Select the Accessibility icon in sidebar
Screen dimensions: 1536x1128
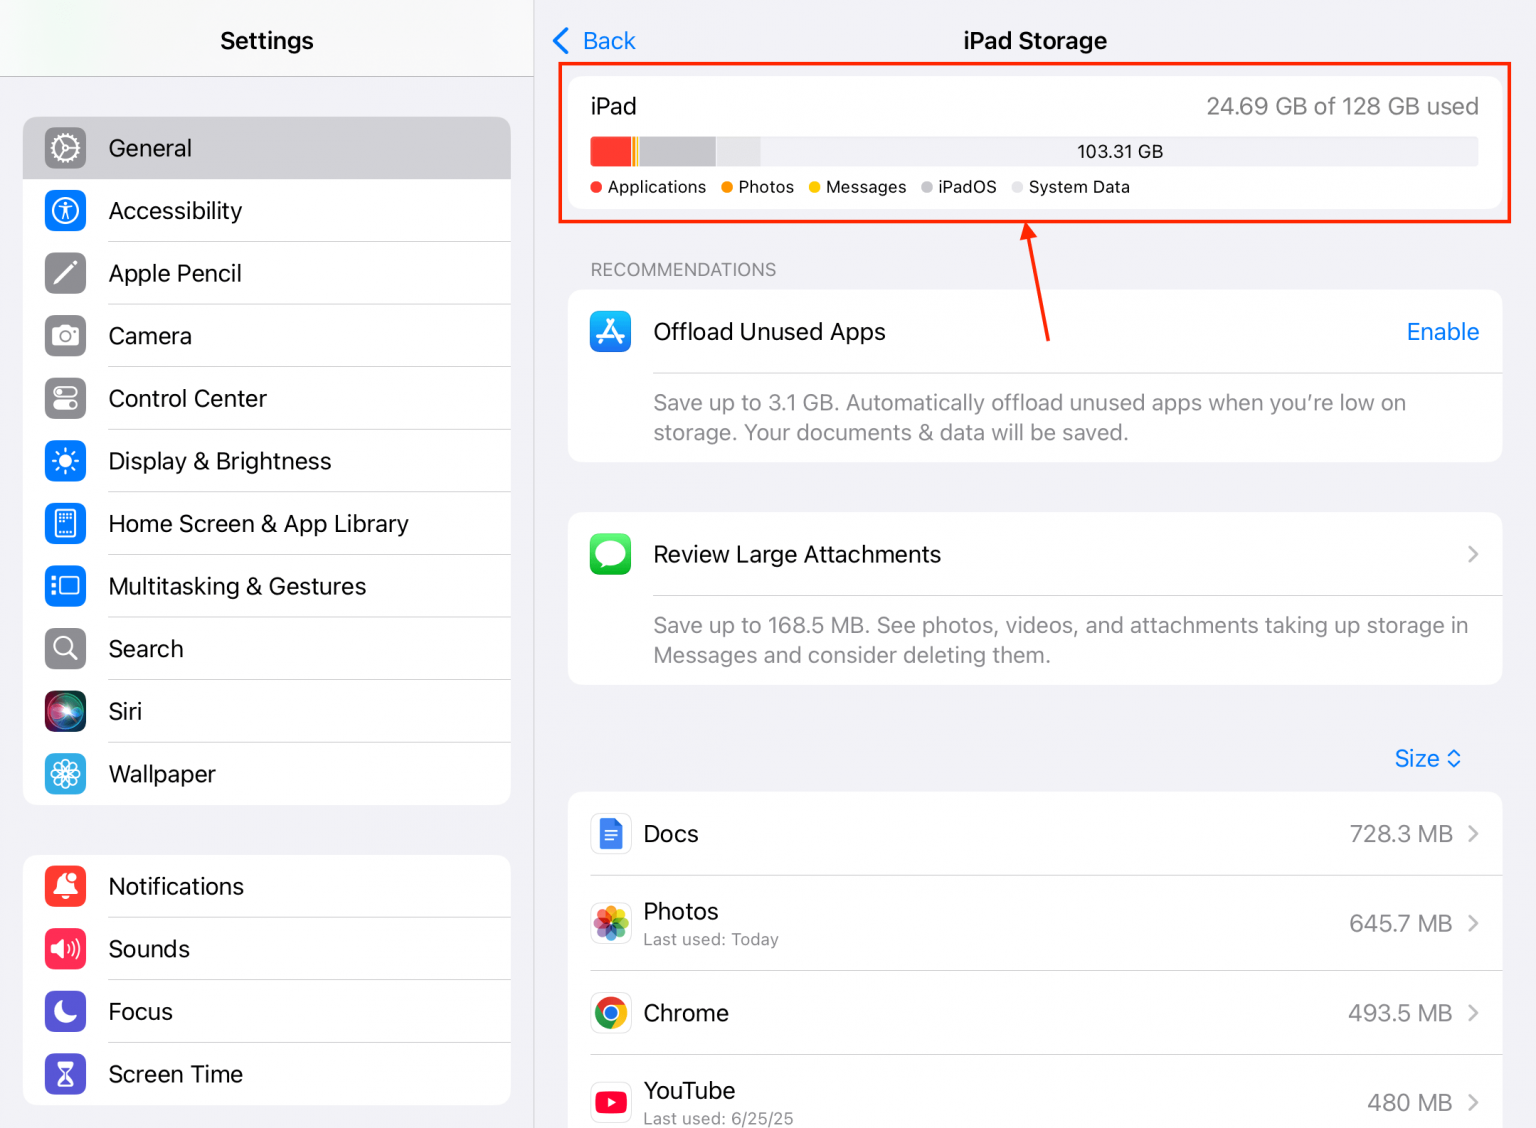(65, 211)
